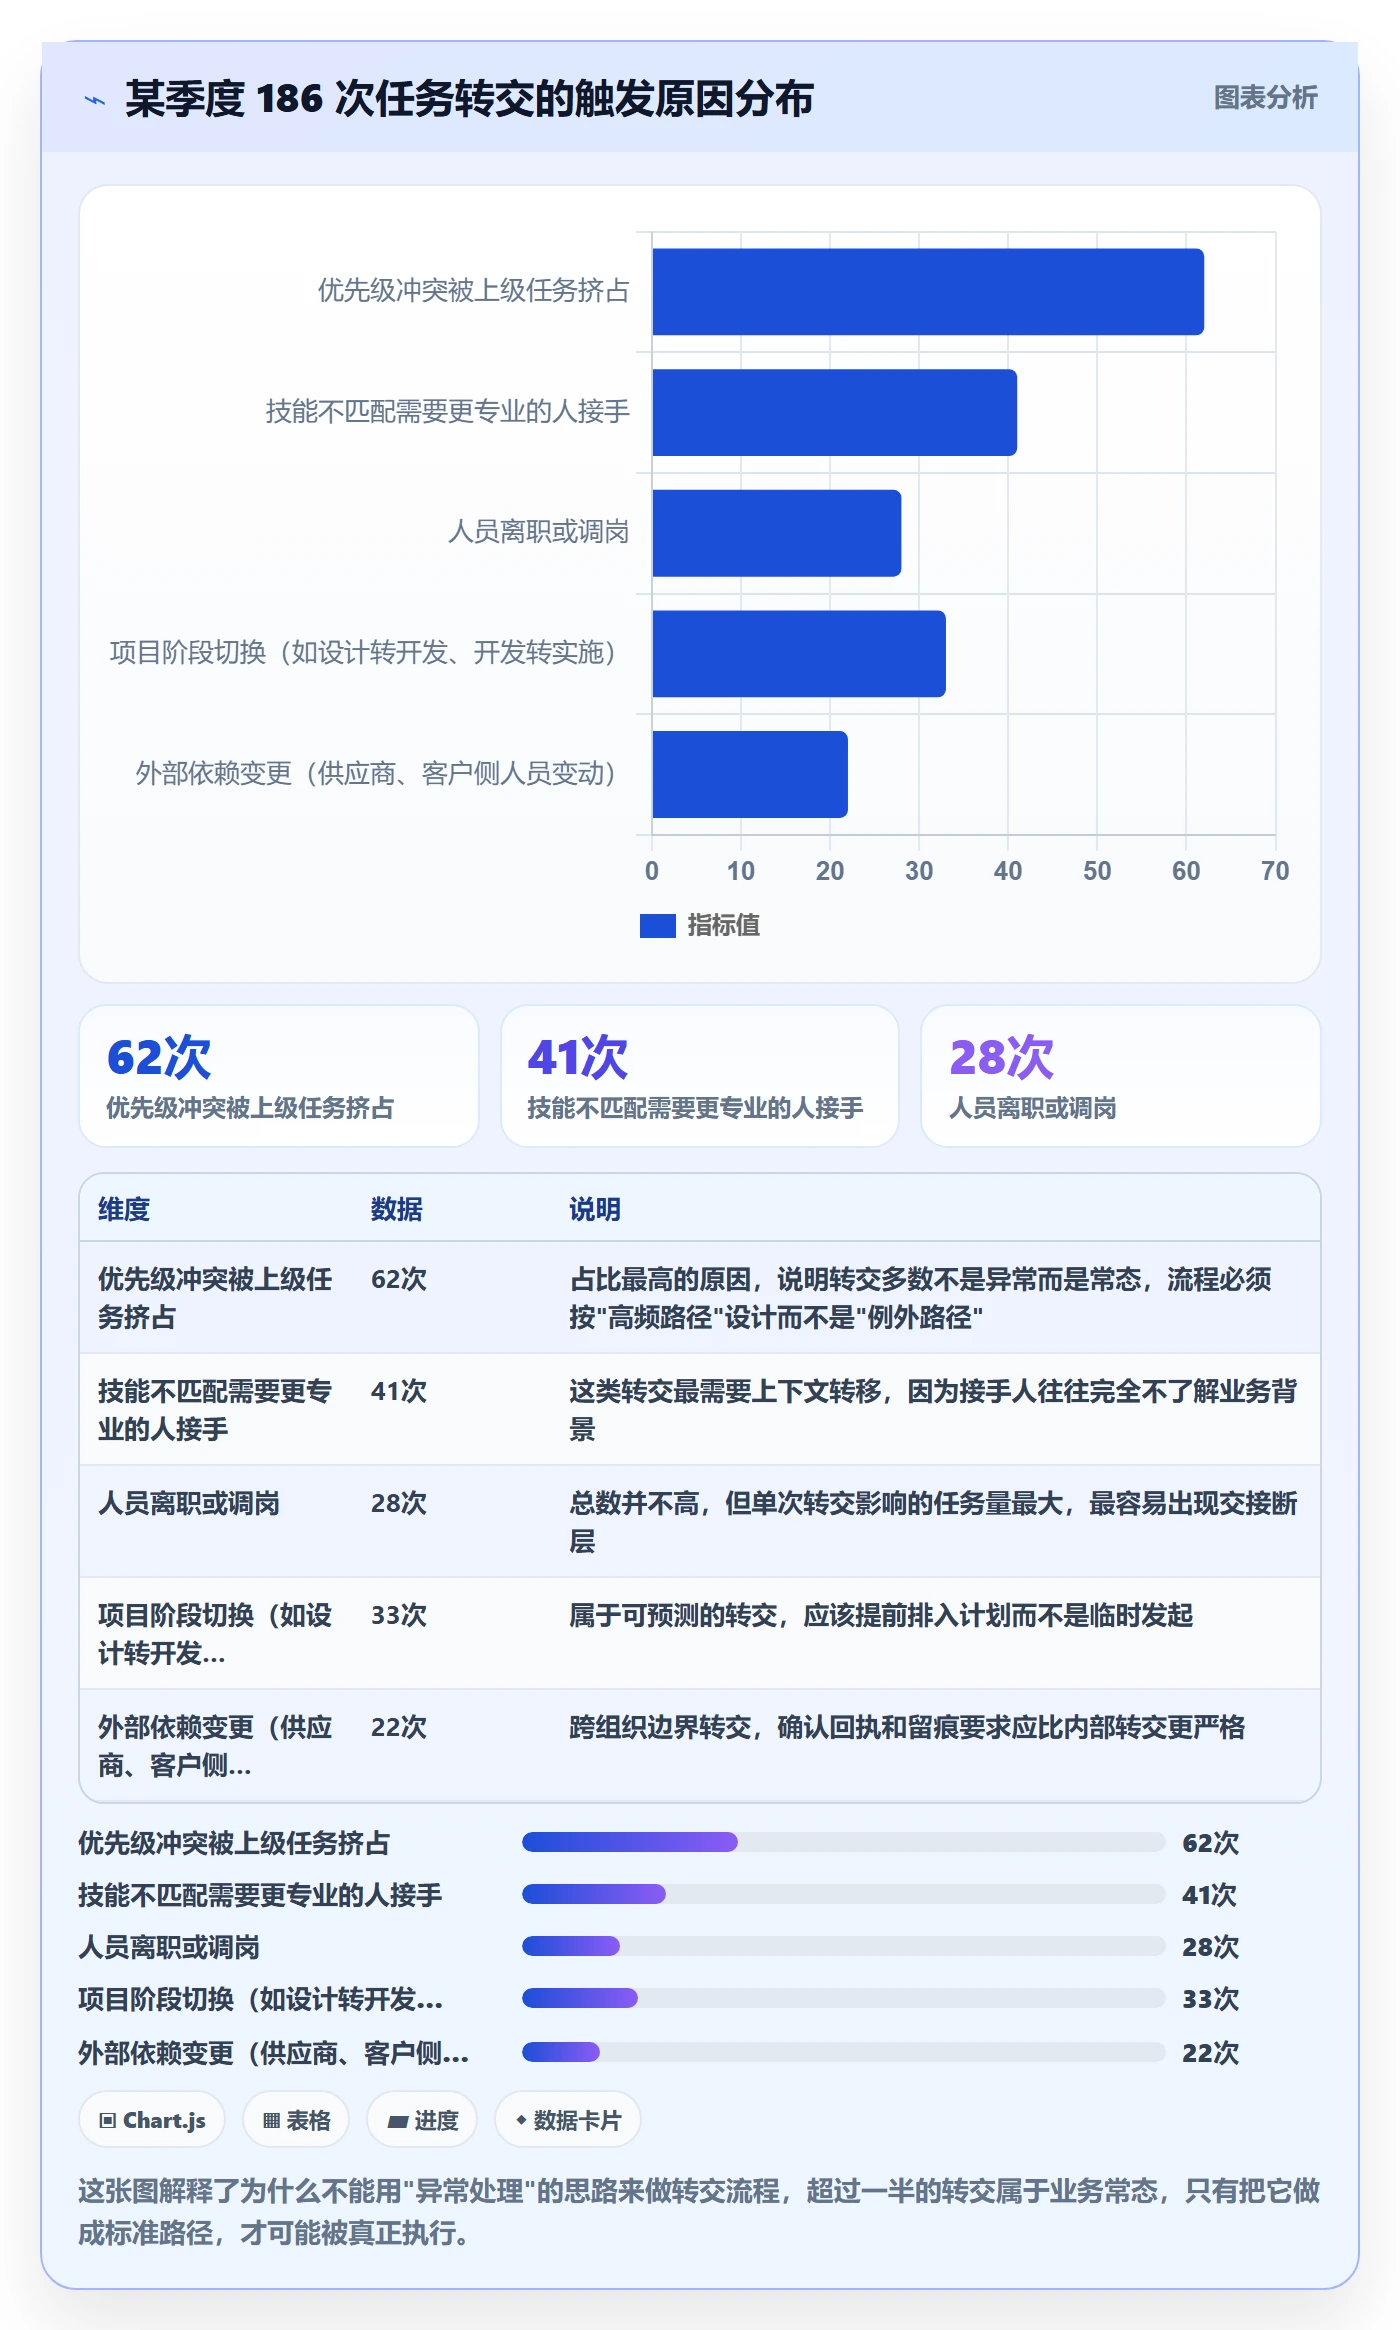1400x2330 pixels.
Task: Click the 项目阶段切换 progress bar
Action: (x=844, y=1998)
